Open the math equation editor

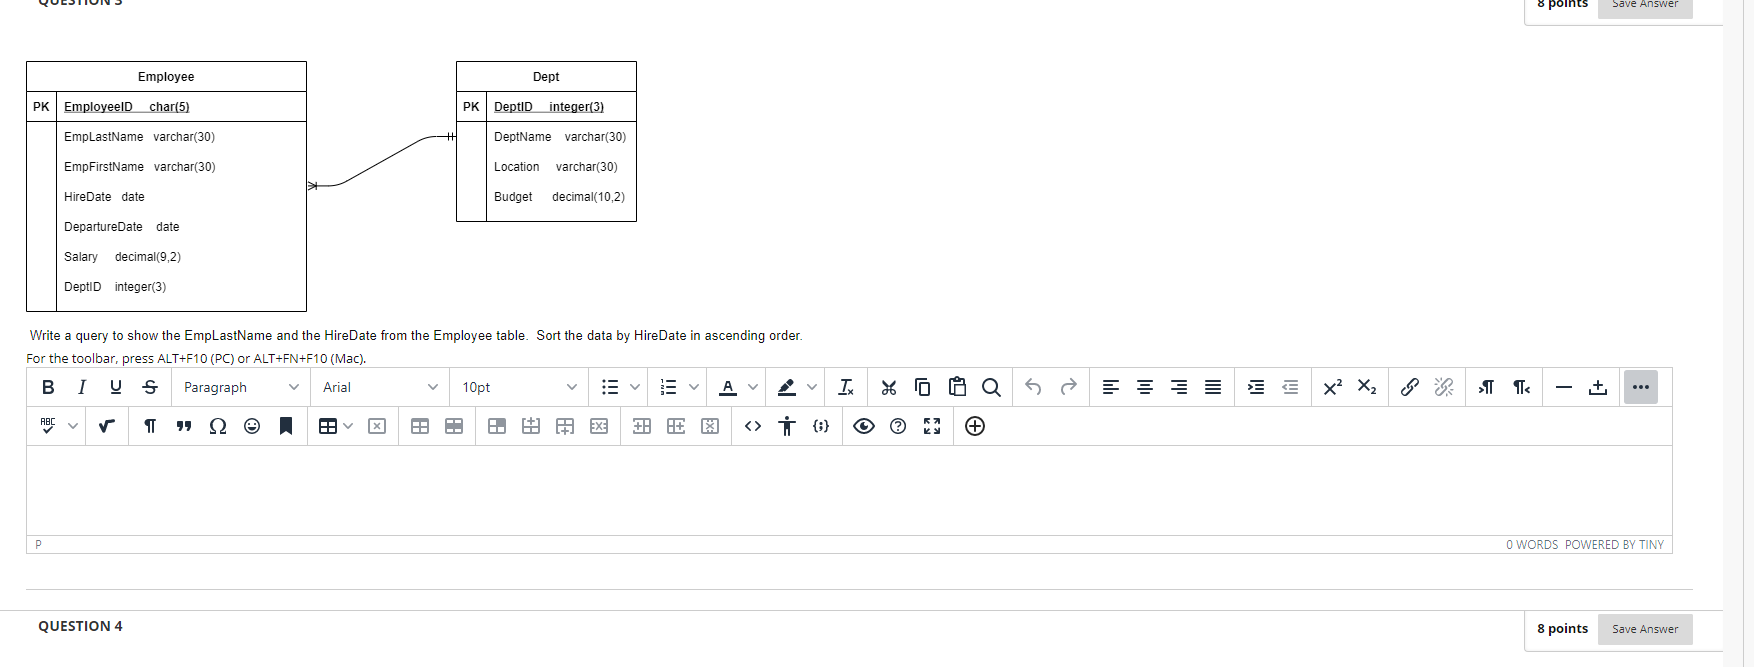107,426
